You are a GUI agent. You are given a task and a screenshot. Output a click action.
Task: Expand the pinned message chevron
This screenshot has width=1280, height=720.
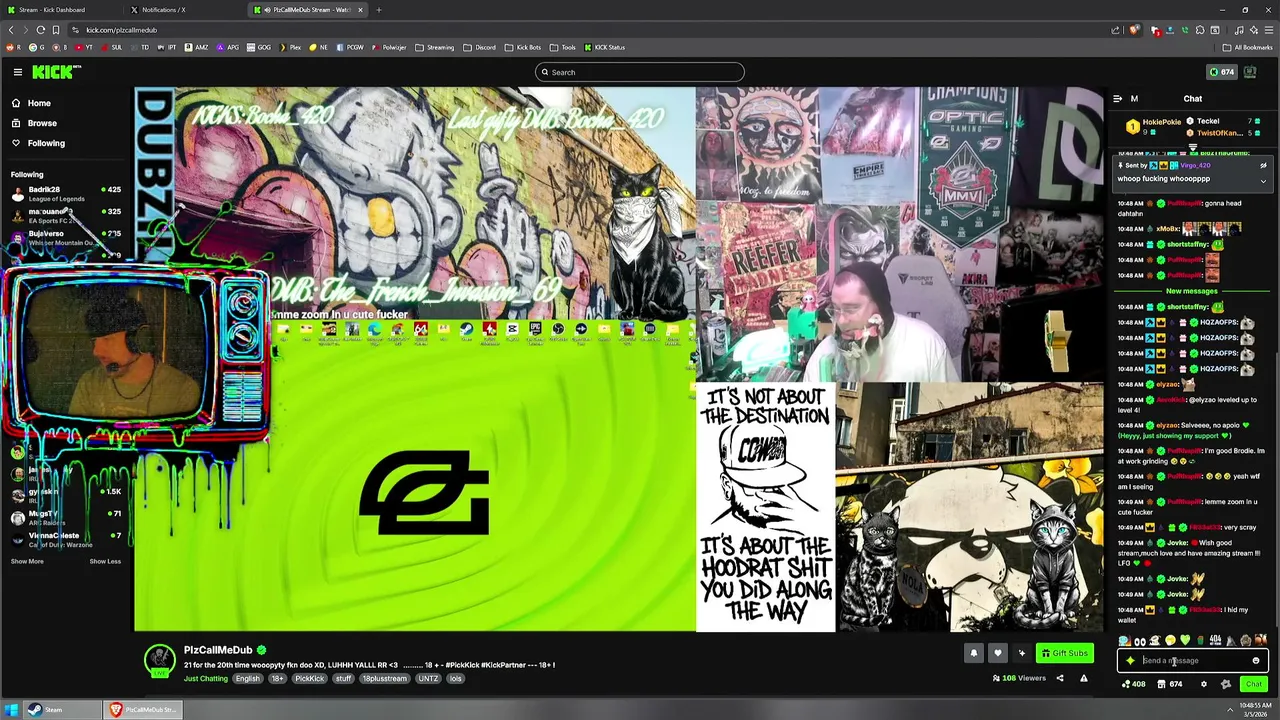pos(1263,182)
